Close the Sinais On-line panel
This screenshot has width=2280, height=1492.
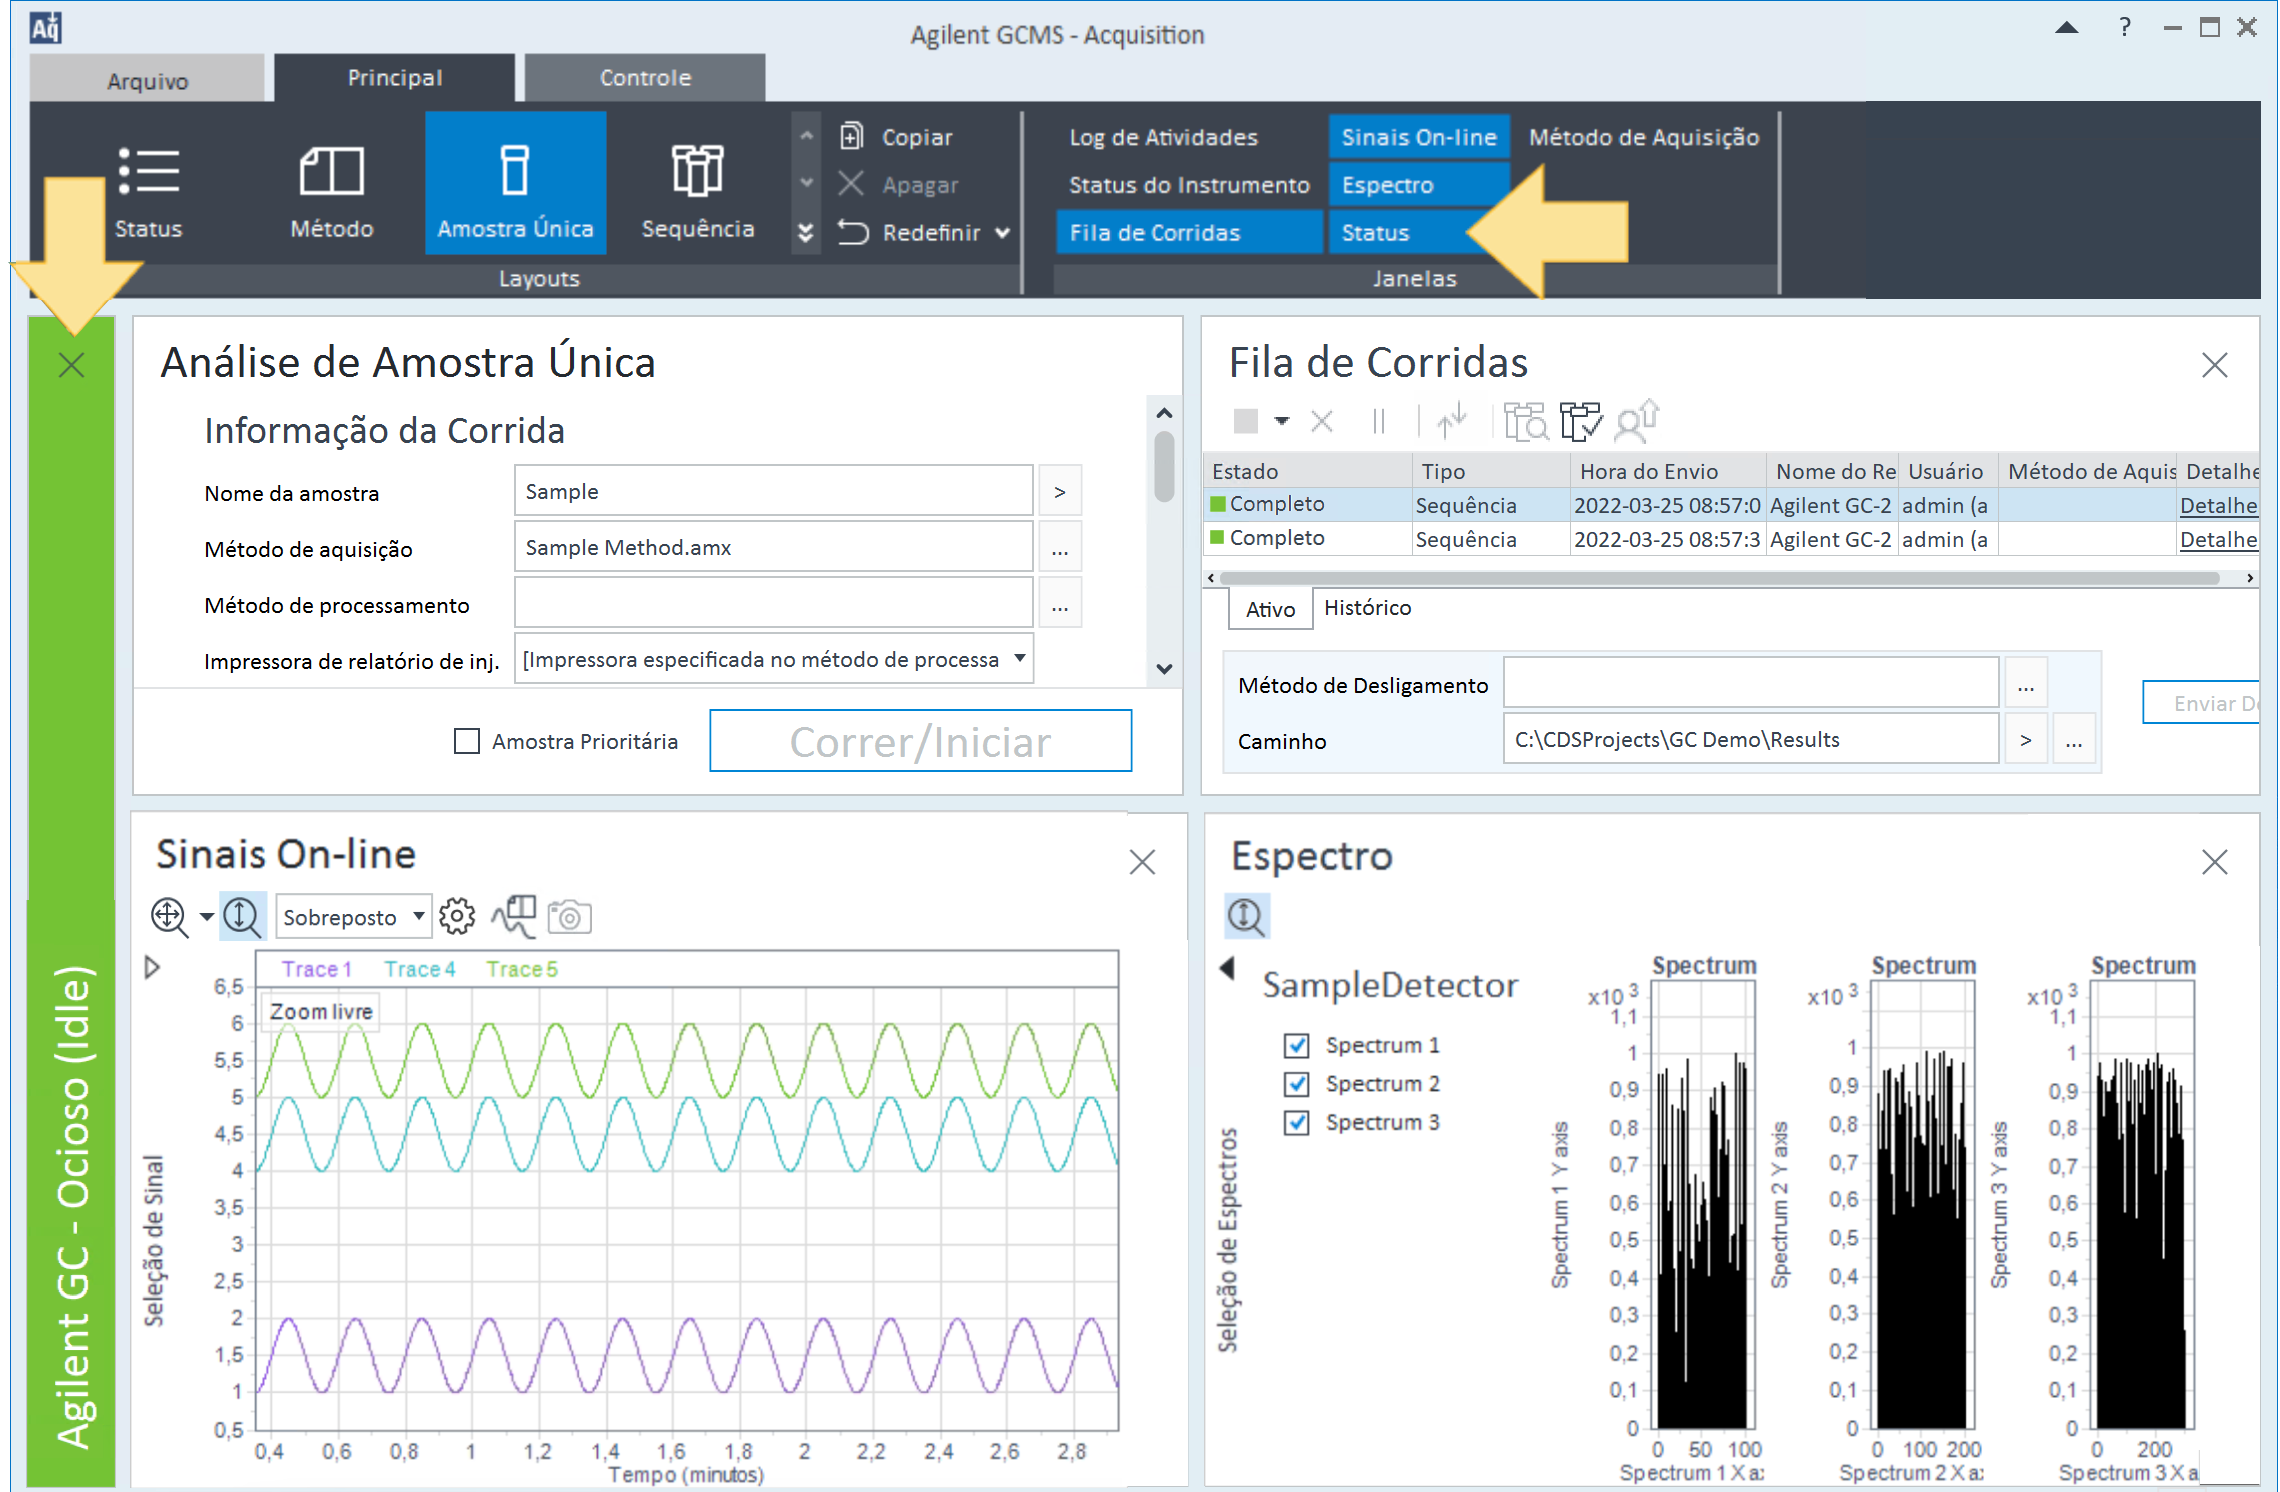pos(1142,862)
